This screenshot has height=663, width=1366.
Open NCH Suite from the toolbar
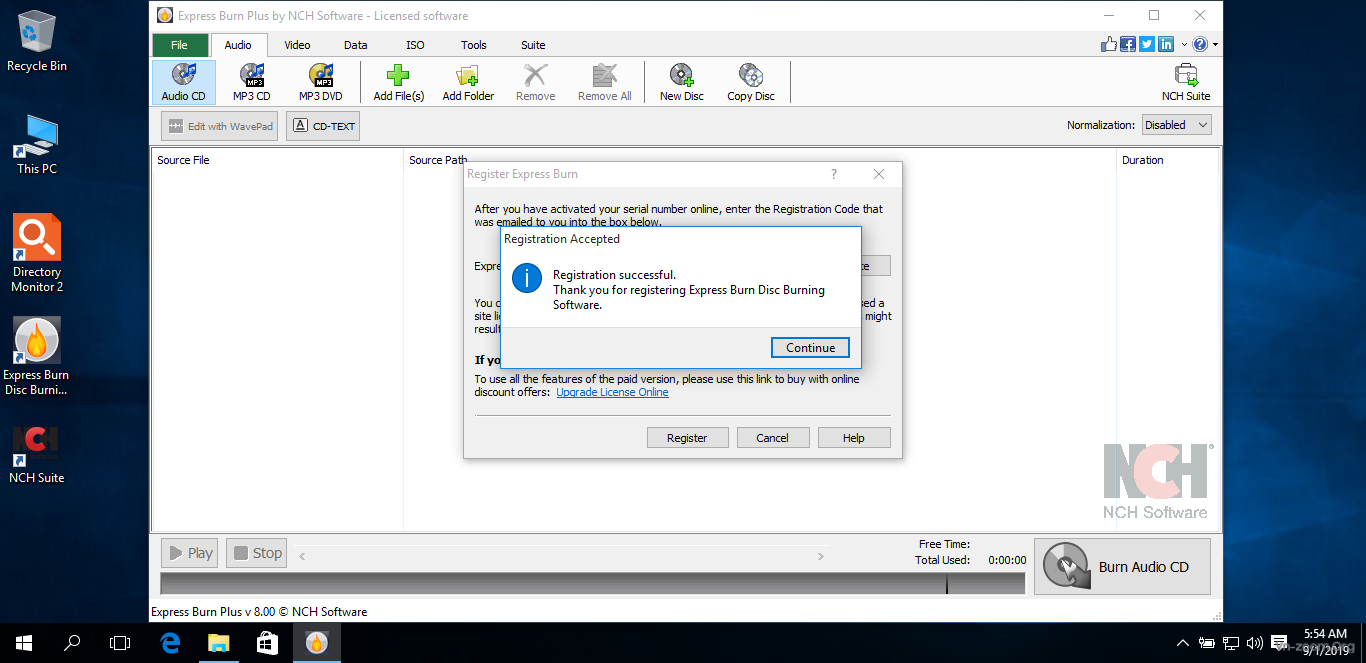tap(1185, 82)
